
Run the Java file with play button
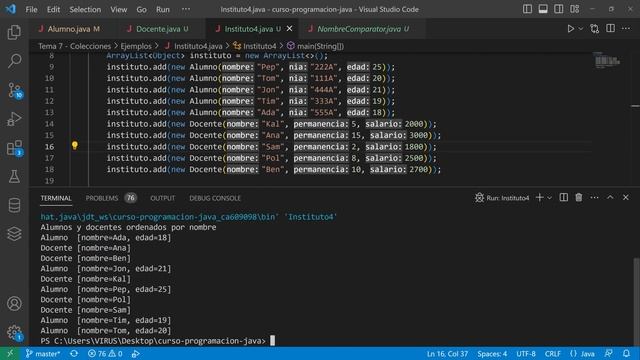coord(570,29)
